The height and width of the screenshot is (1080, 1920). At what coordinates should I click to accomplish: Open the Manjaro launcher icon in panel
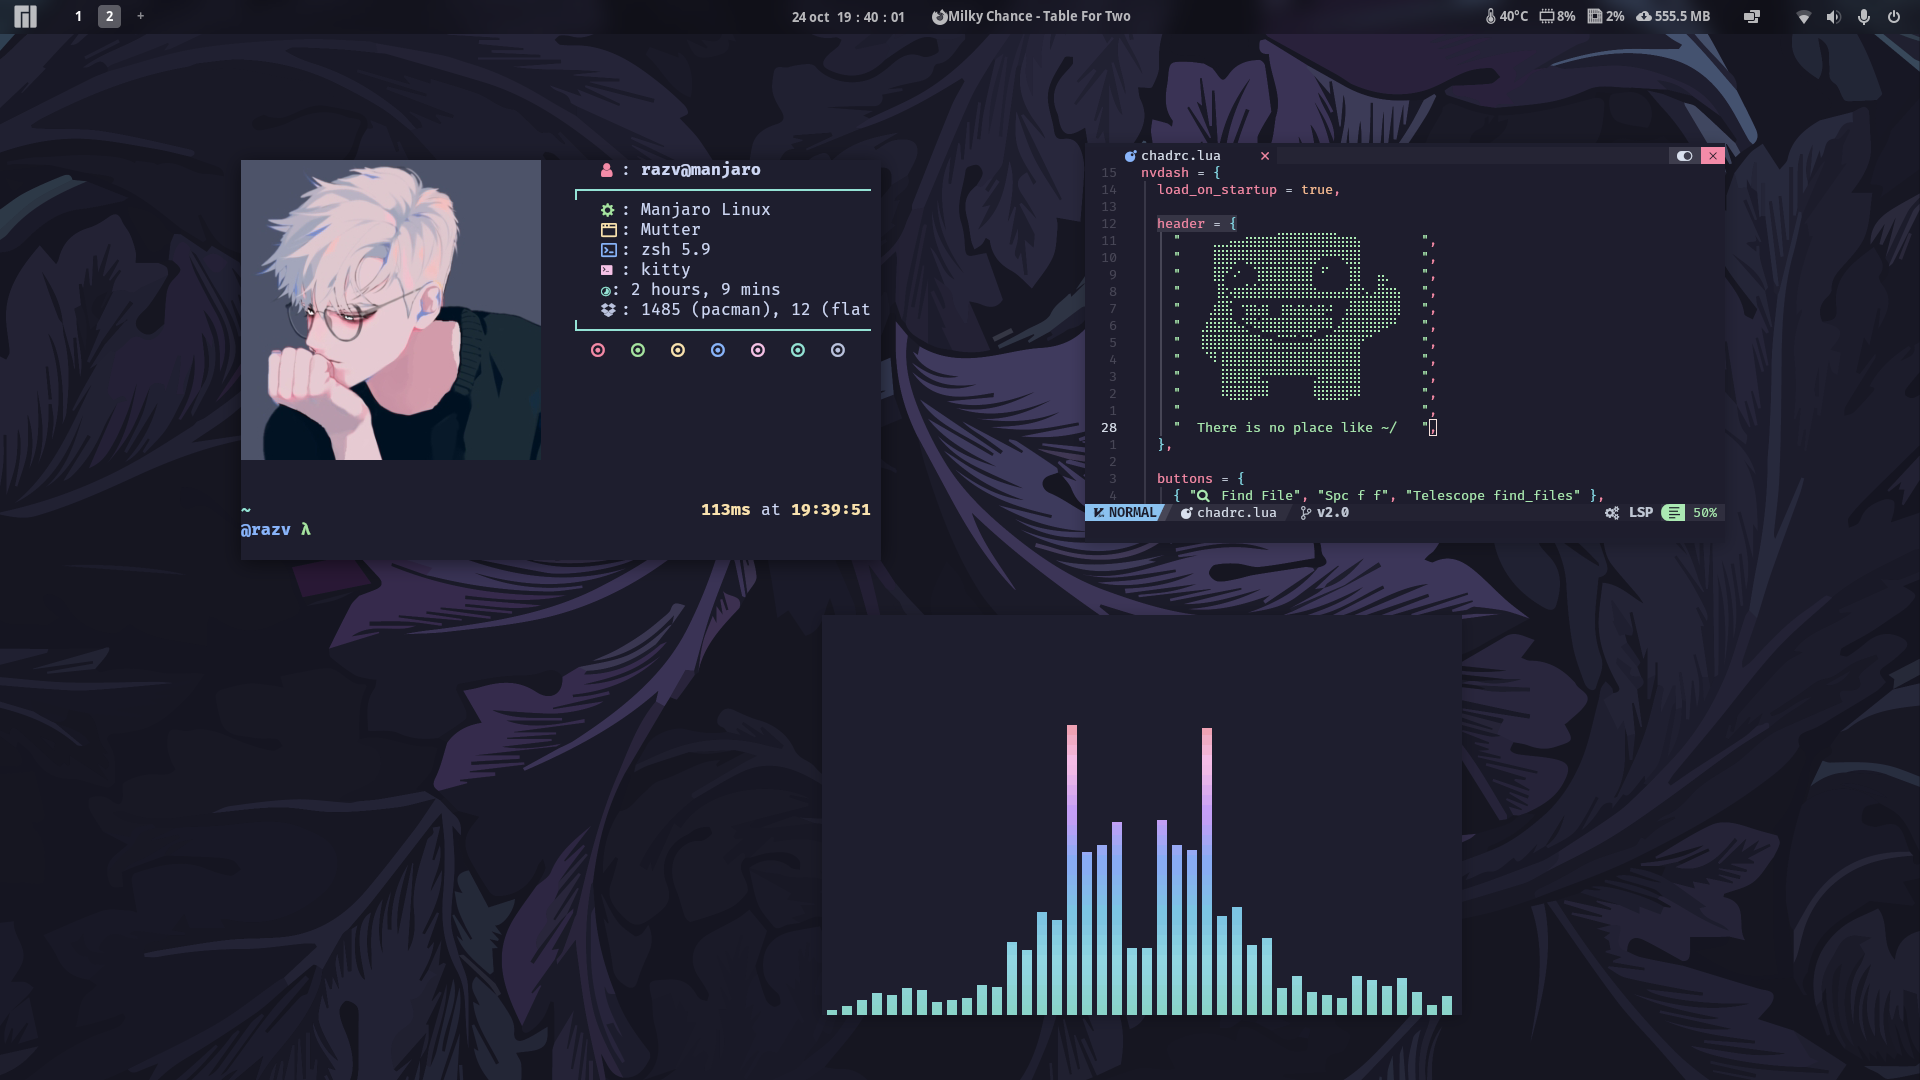[25, 16]
